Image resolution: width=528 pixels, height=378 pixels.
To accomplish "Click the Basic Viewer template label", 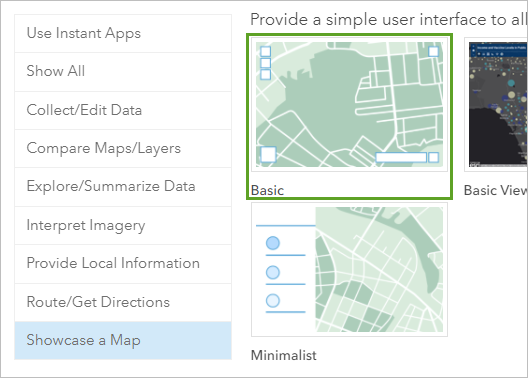I will click(496, 191).
